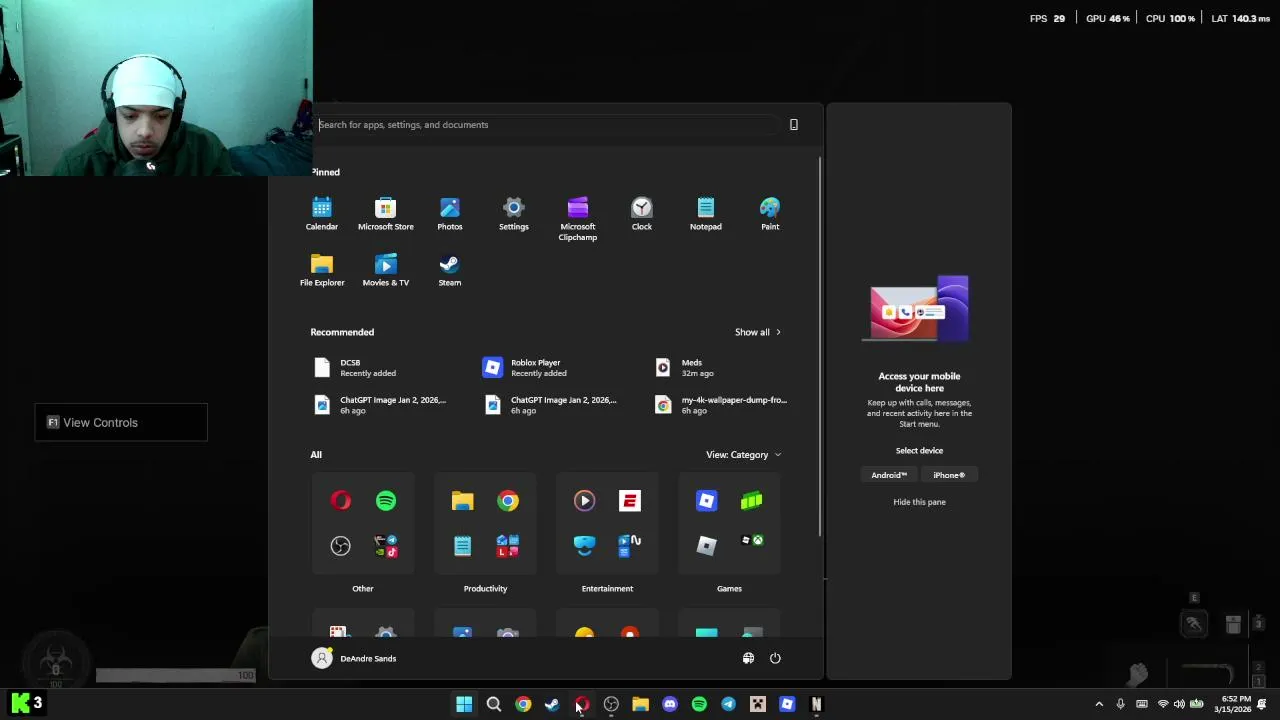Open Search from the taskbar
The height and width of the screenshot is (720, 1280).
point(493,704)
